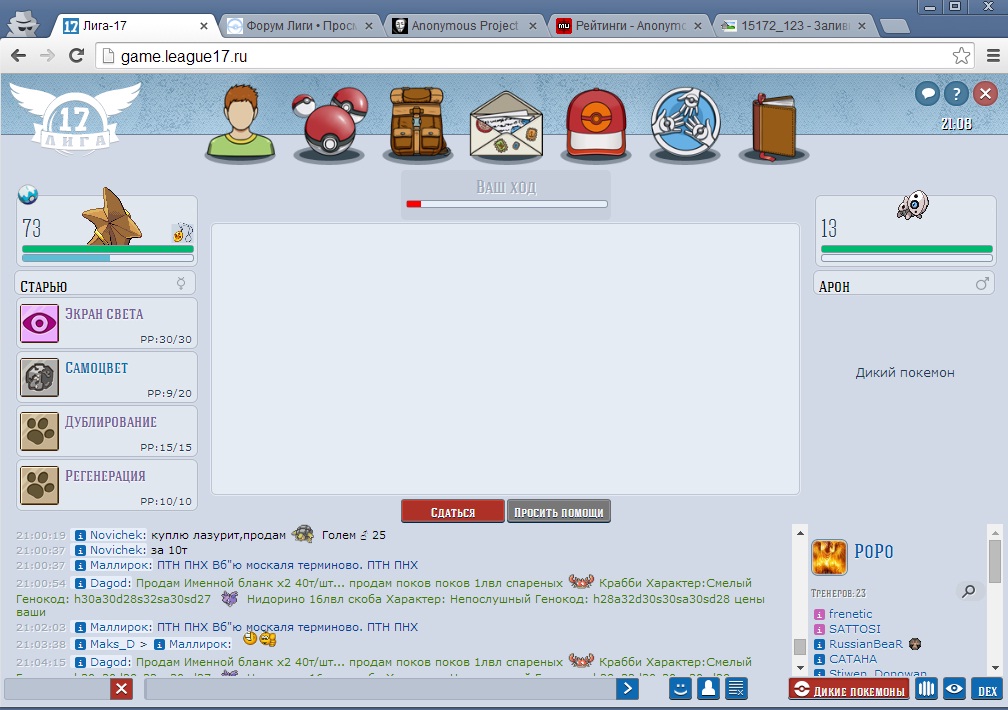Reload the page

tap(76, 56)
